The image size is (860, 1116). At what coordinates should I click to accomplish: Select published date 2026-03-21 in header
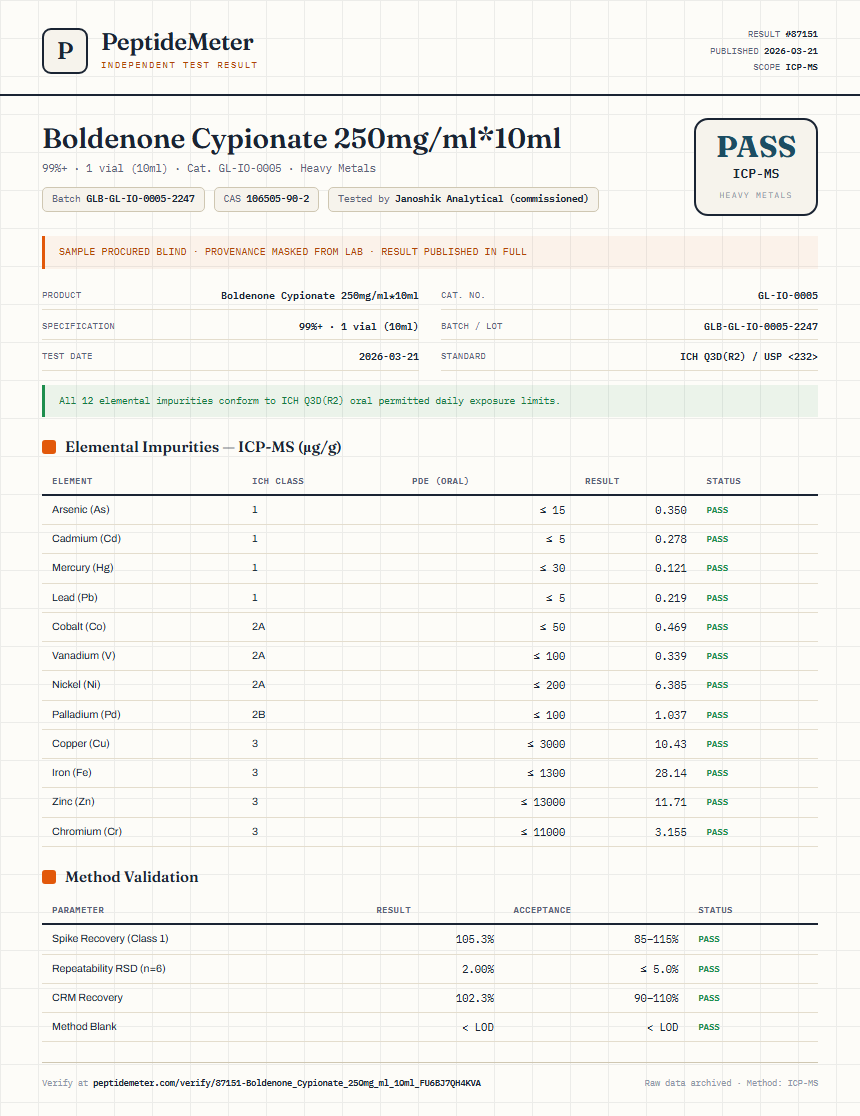[790, 51]
